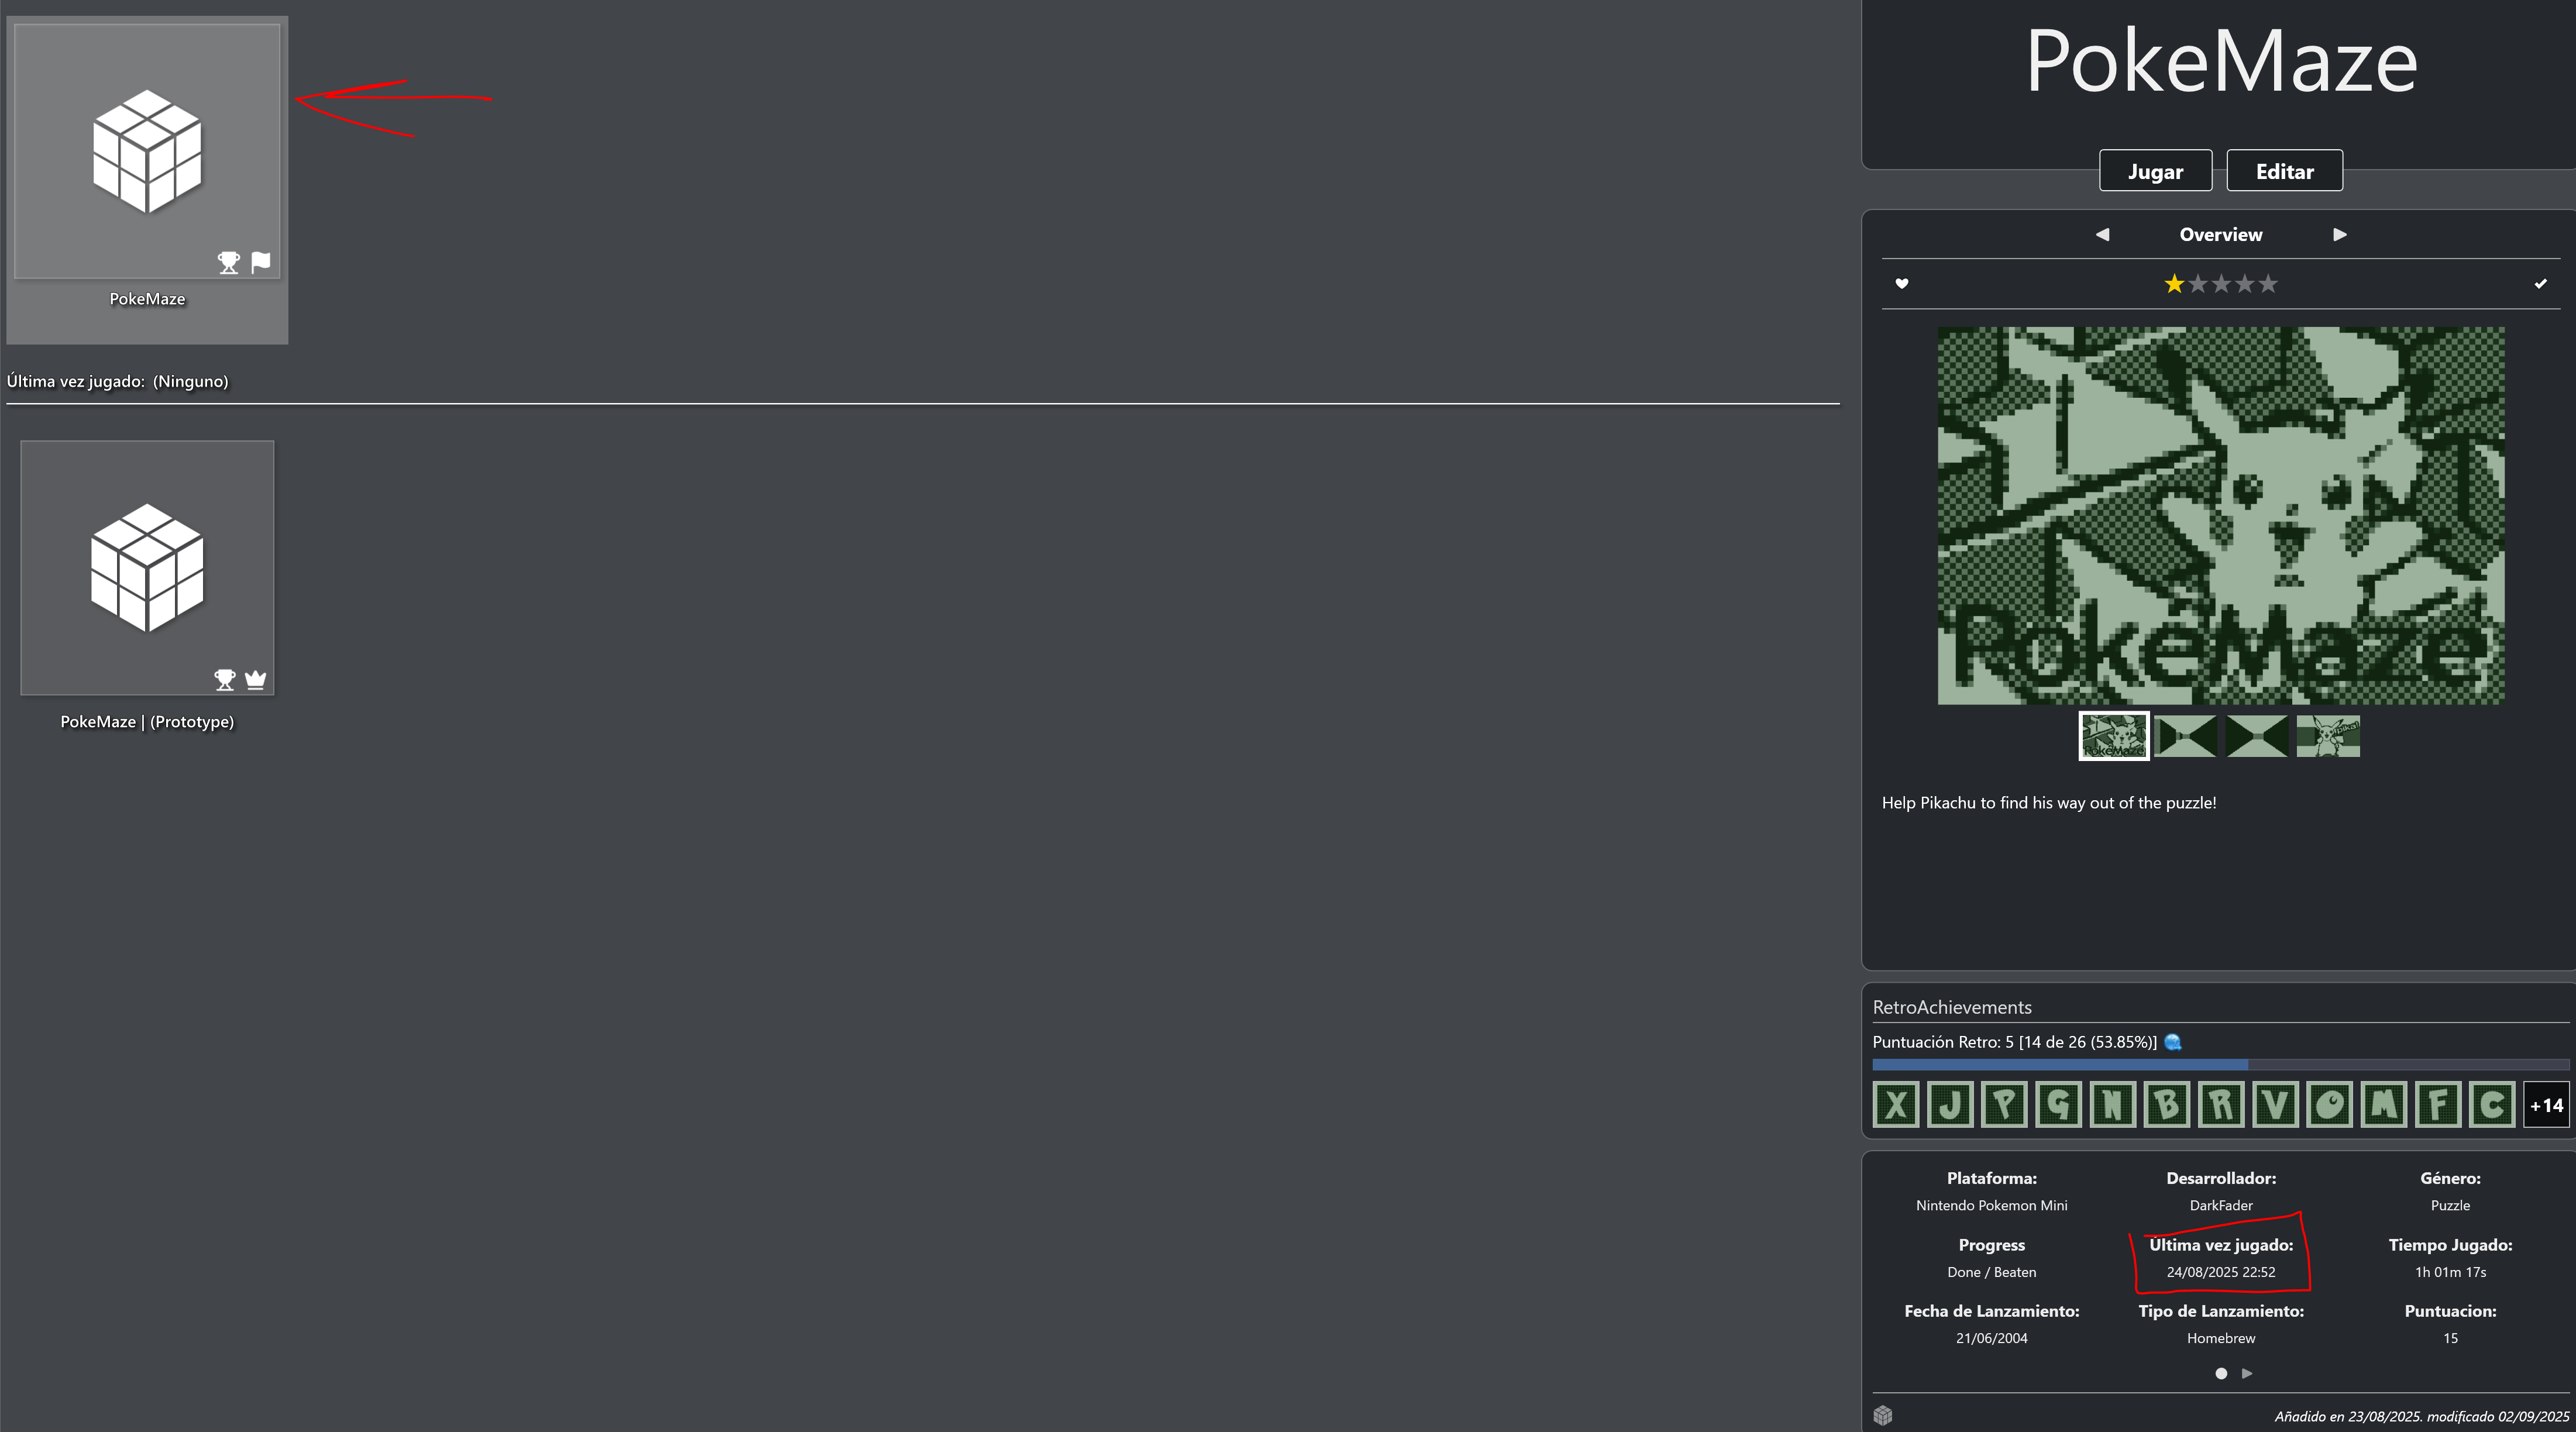Click the 'DarkFader' developer value
2576x1432 pixels.
[x=2221, y=1205]
